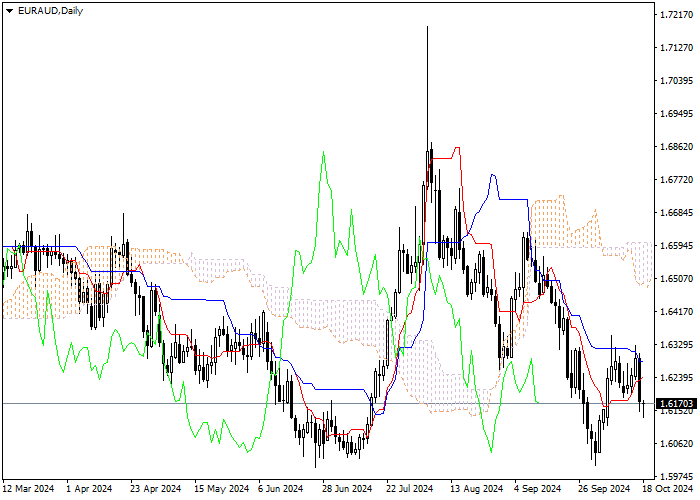Click the 1.71270 price scale label
This screenshot has width=700, height=500.
[676, 48]
